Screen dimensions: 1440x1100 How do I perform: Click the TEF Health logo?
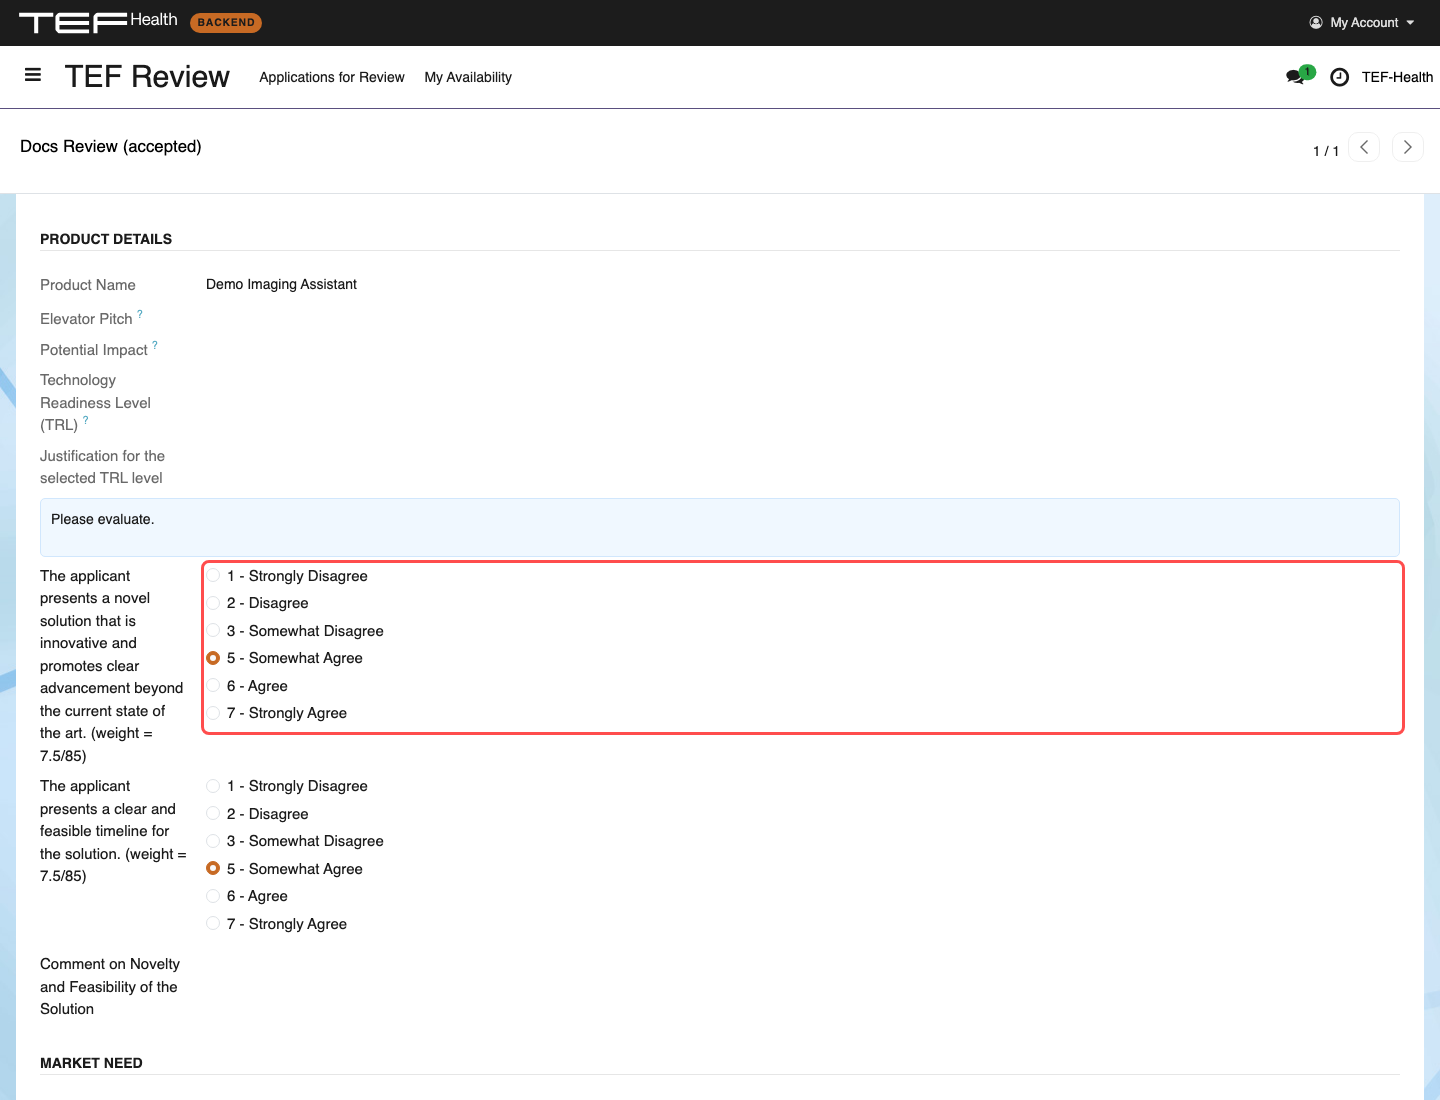click(x=98, y=22)
